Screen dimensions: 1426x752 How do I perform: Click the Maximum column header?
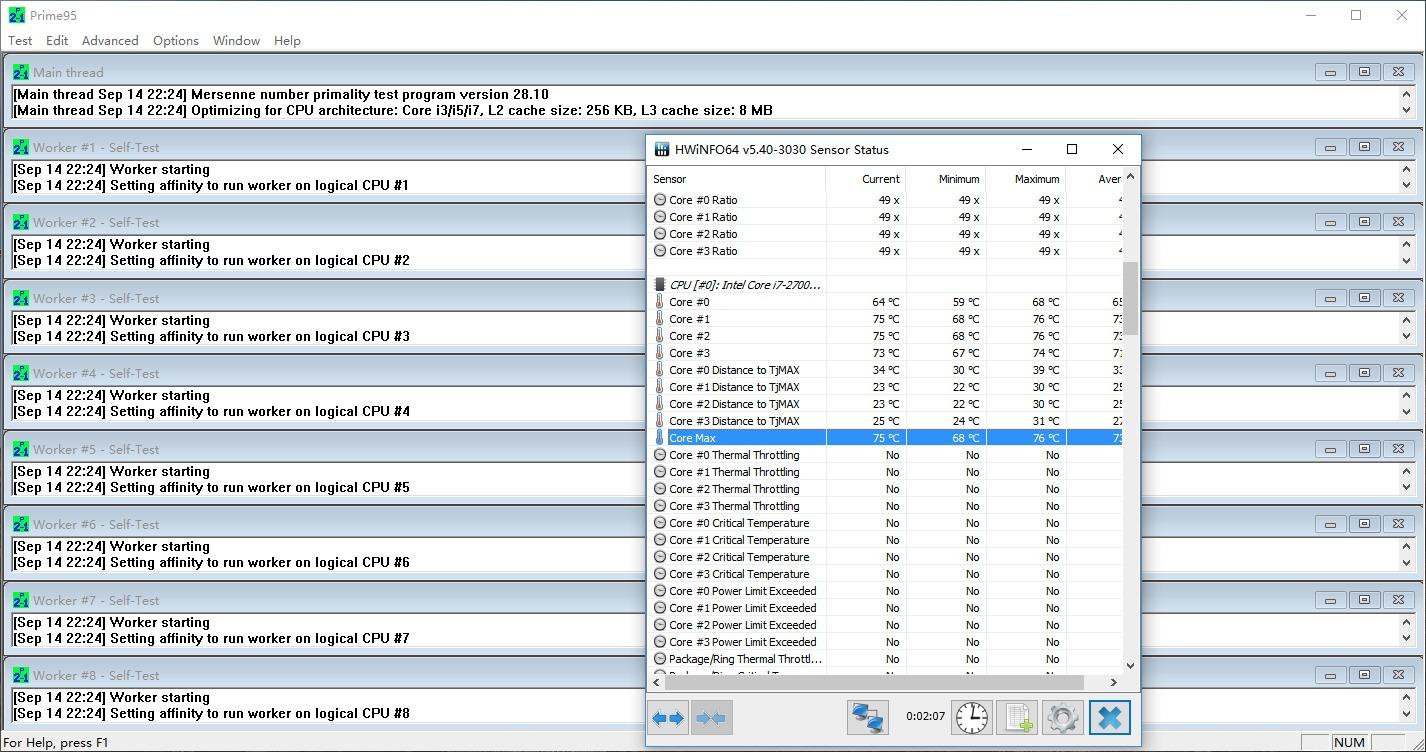(x=1026, y=179)
